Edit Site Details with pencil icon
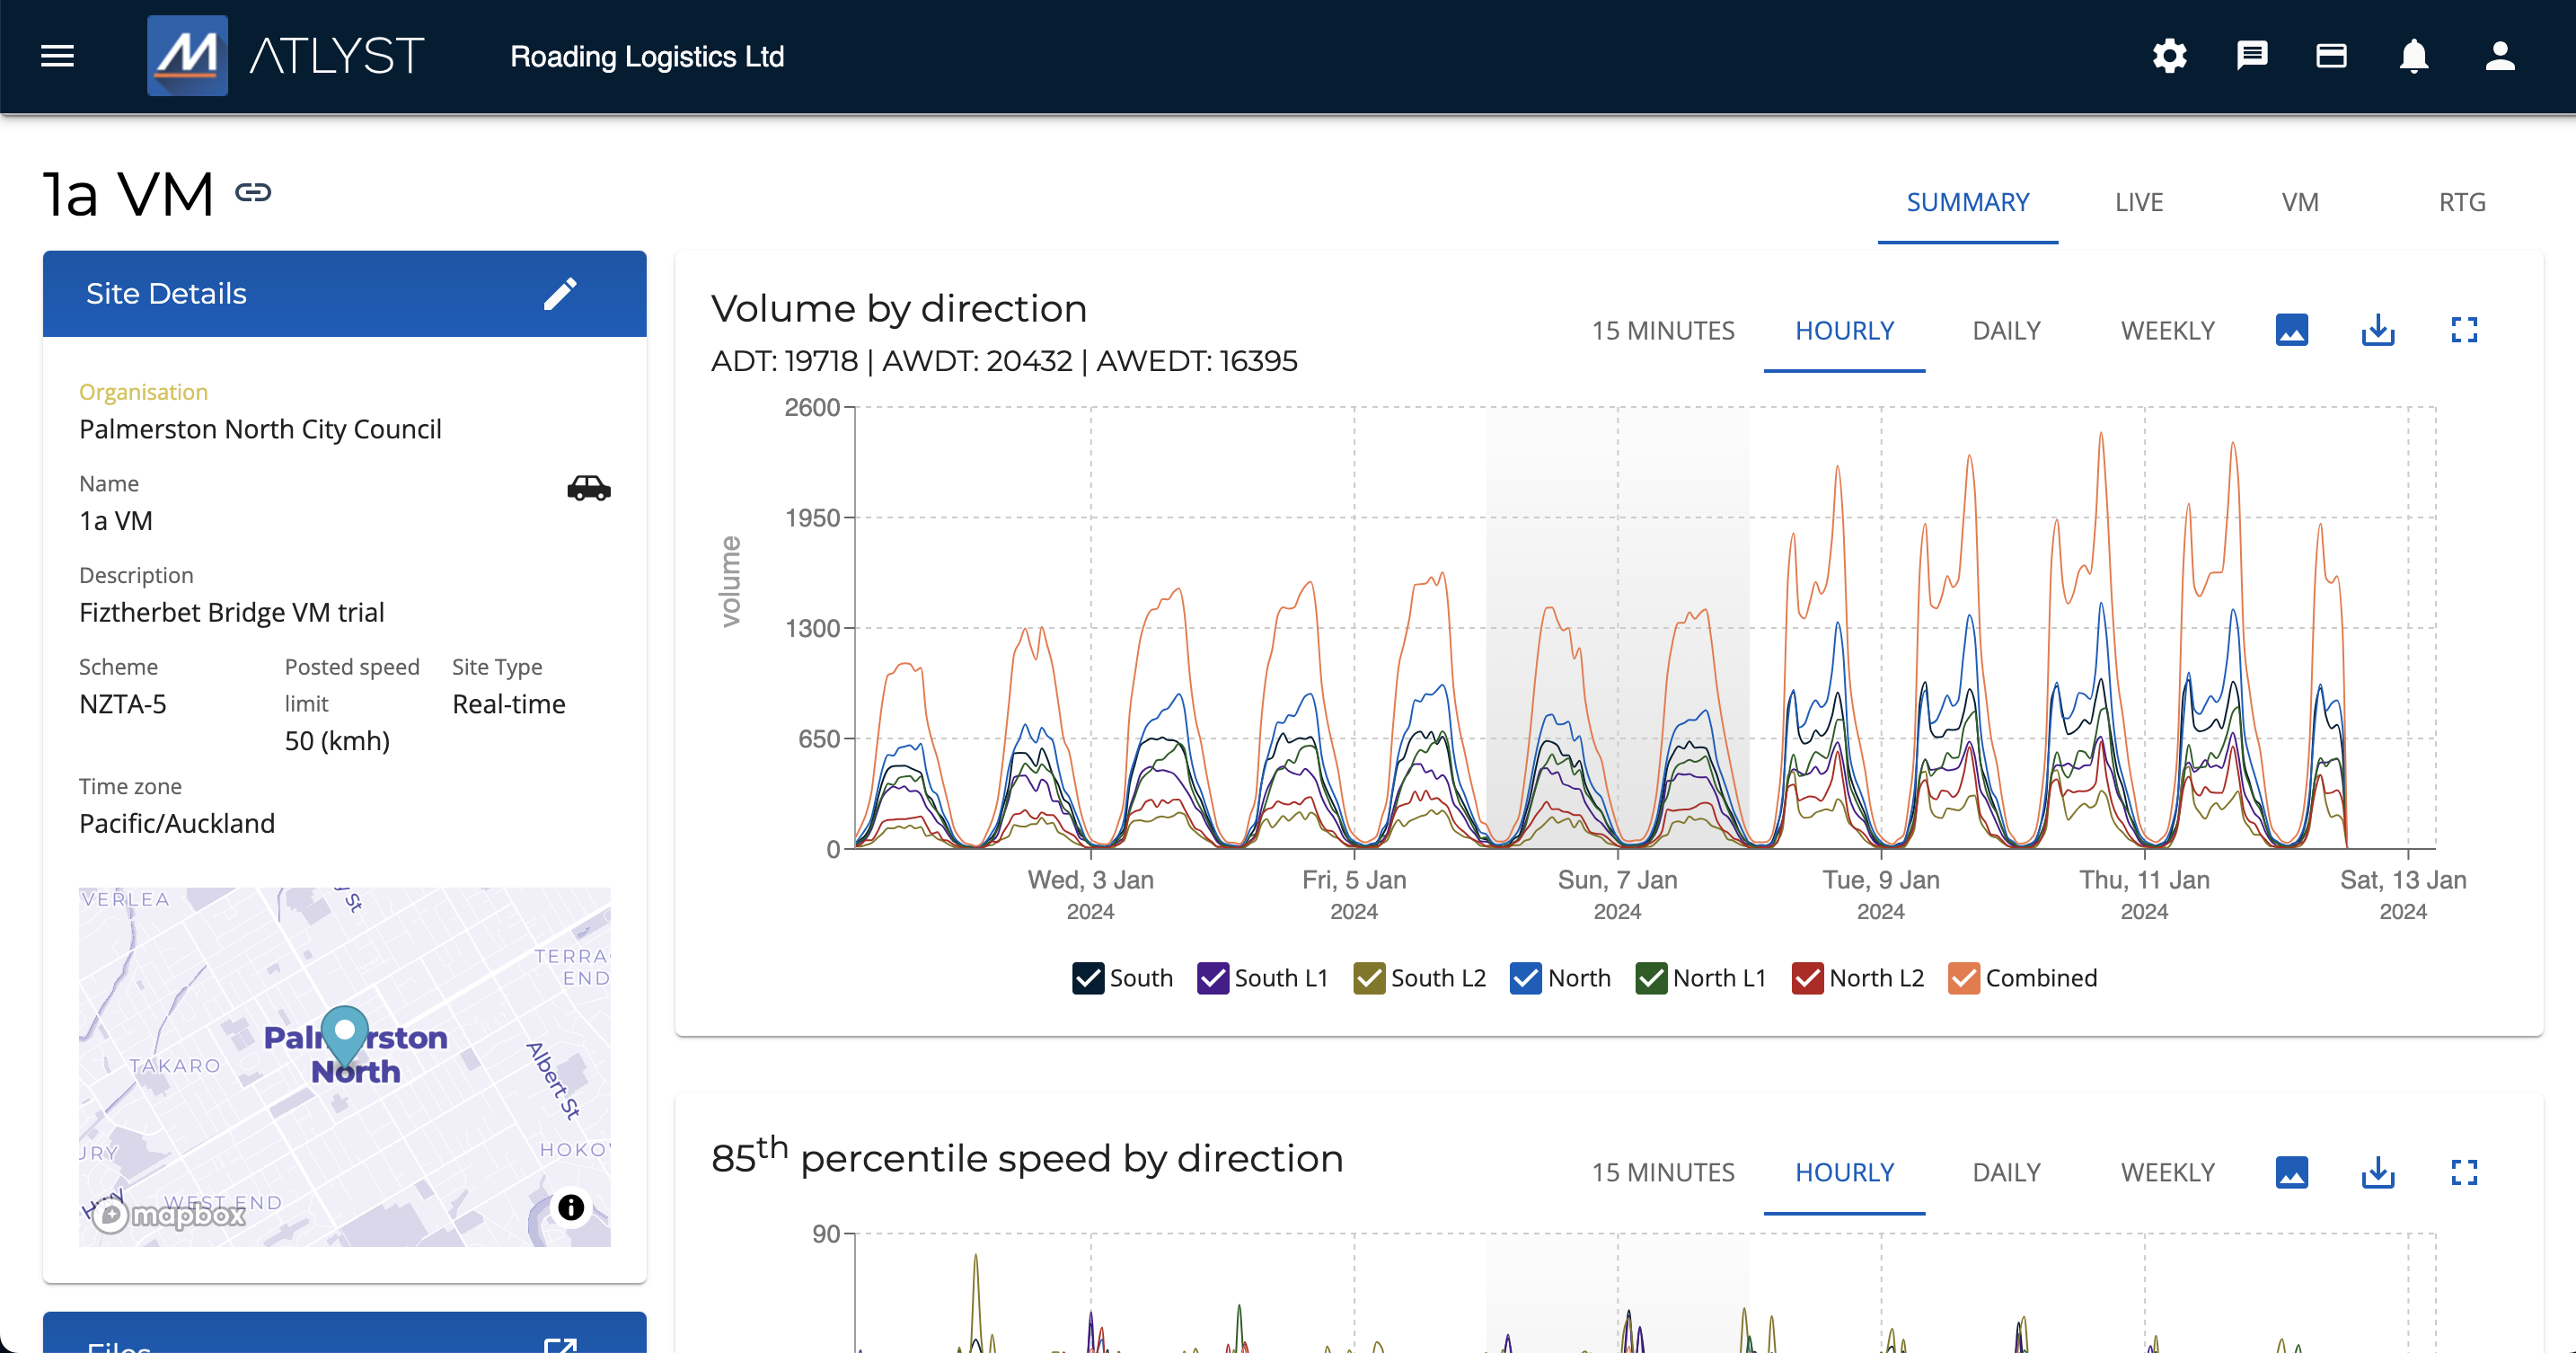Screen dimensions: 2576x1353 pyautogui.click(x=560, y=293)
